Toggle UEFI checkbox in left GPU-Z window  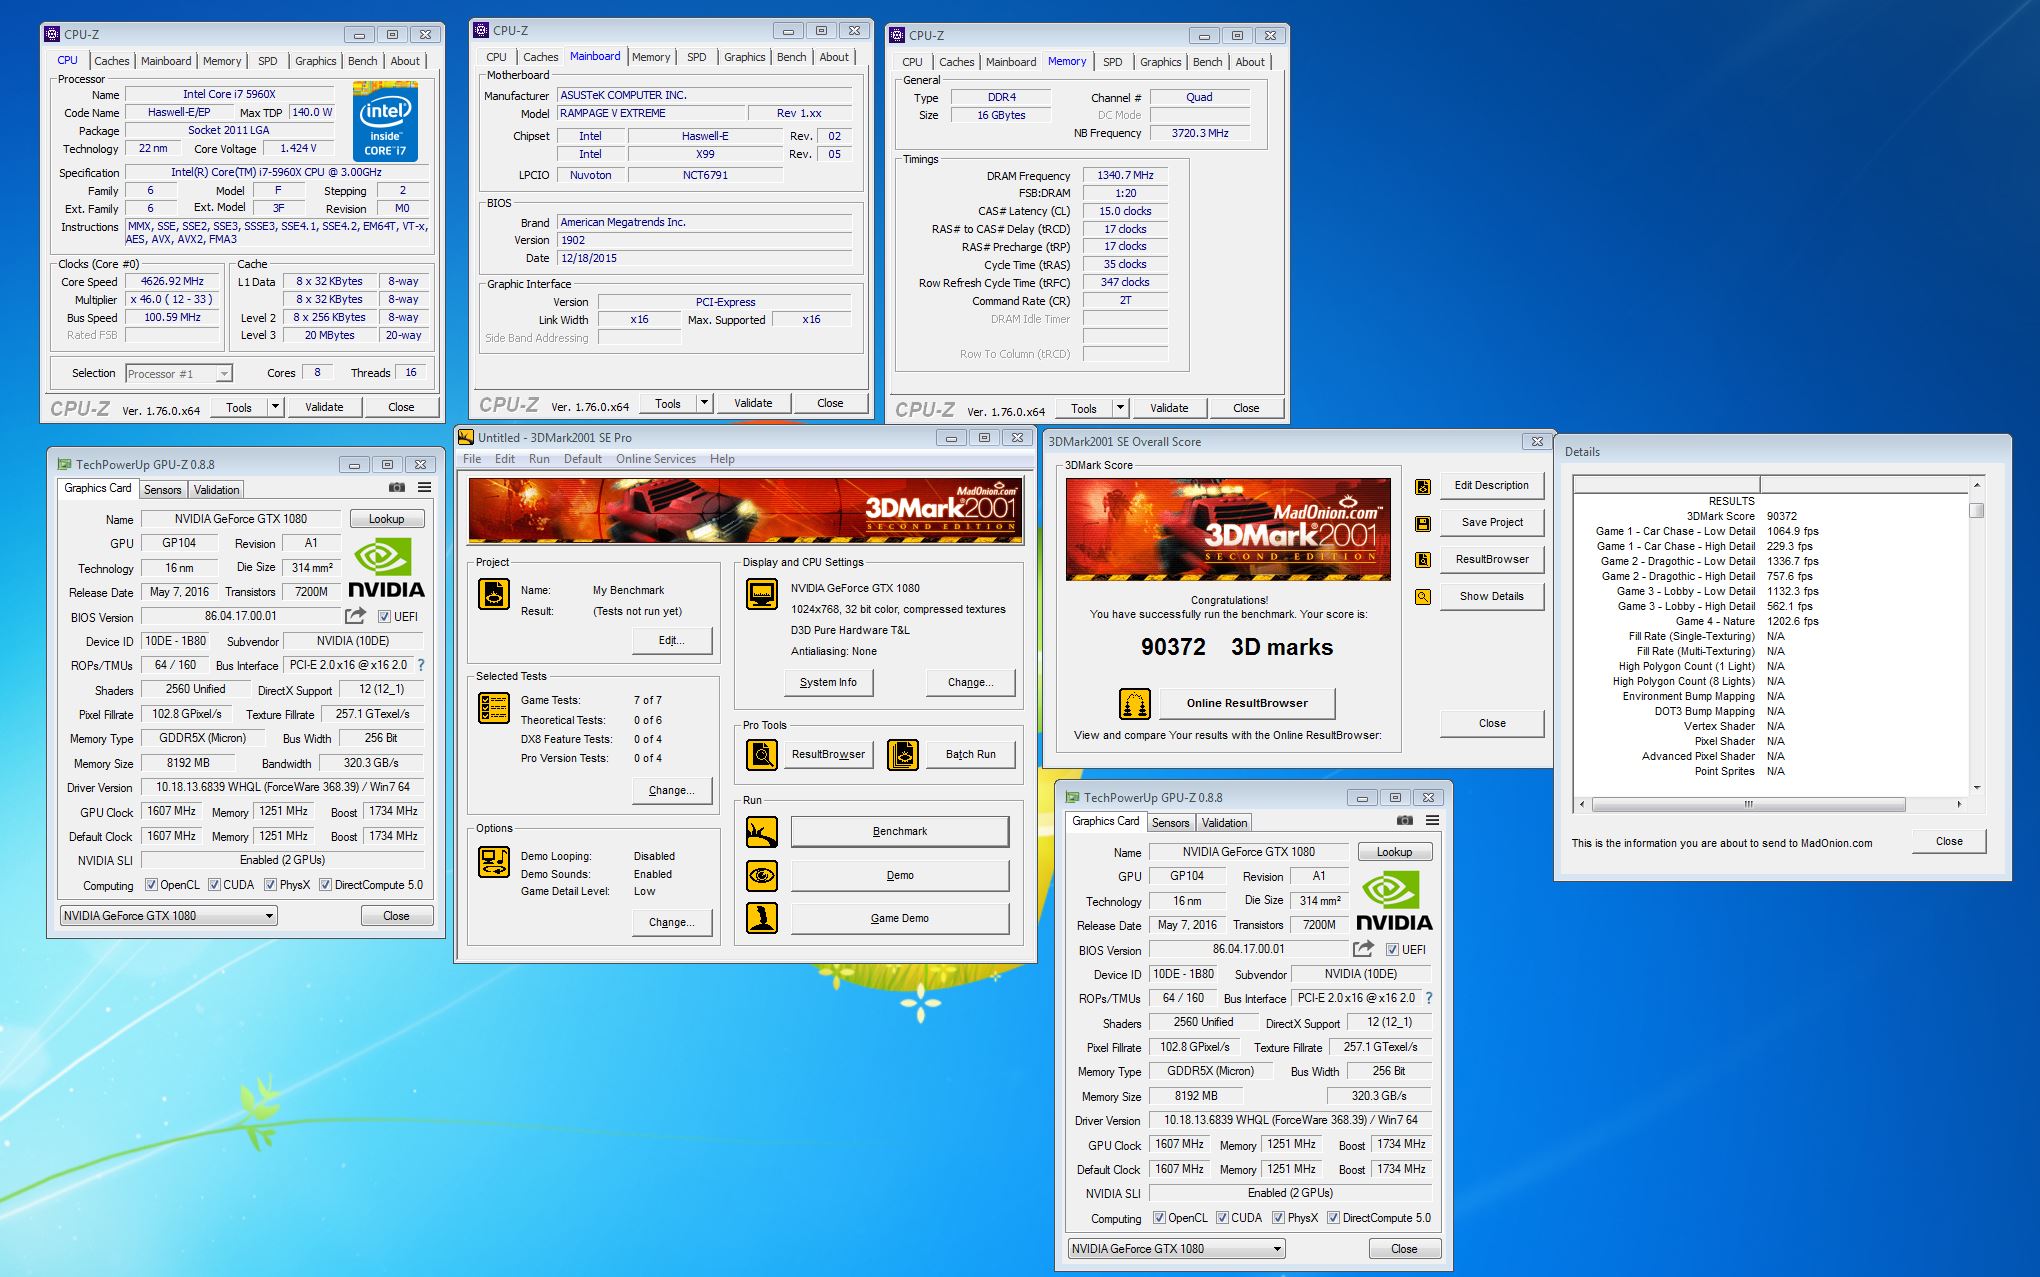(384, 617)
